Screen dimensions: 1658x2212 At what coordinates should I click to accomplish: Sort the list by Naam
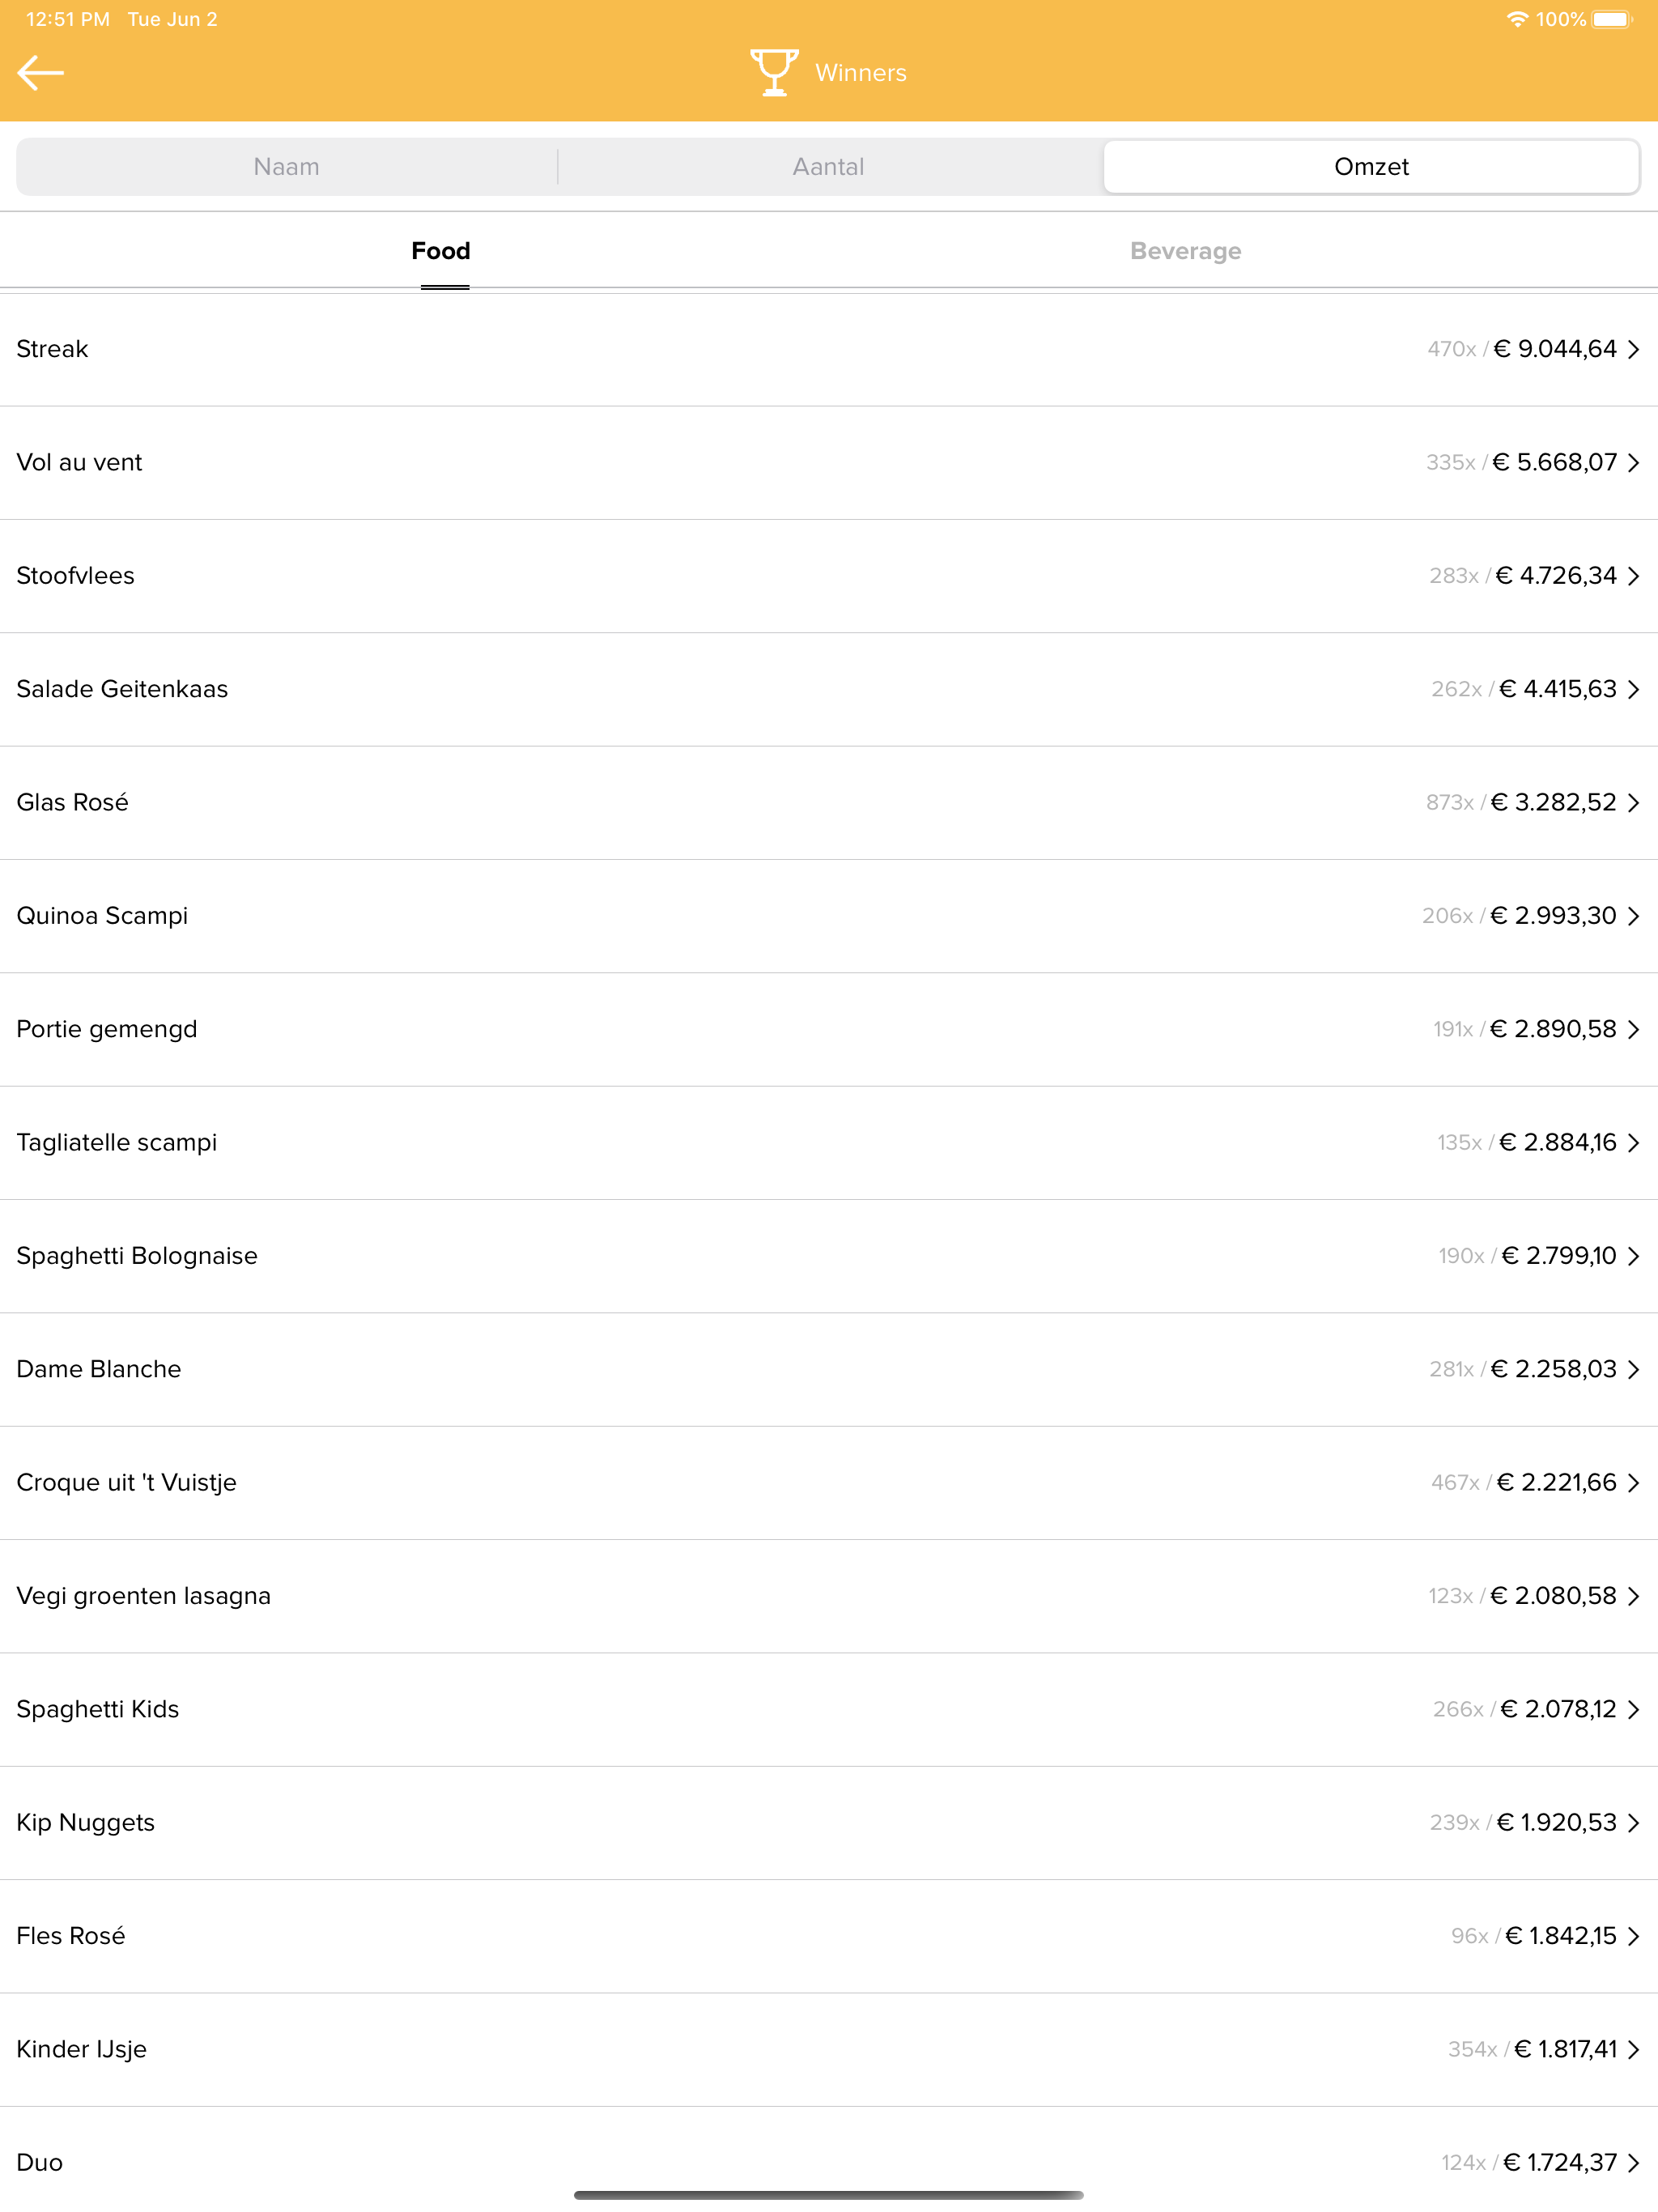(x=287, y=167)
